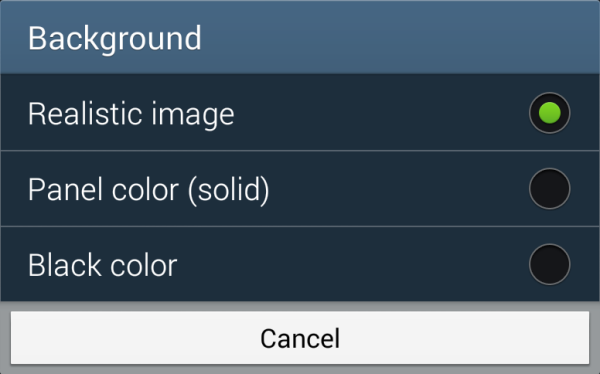Tap the empty circle beside Black color

coord(549,265)
